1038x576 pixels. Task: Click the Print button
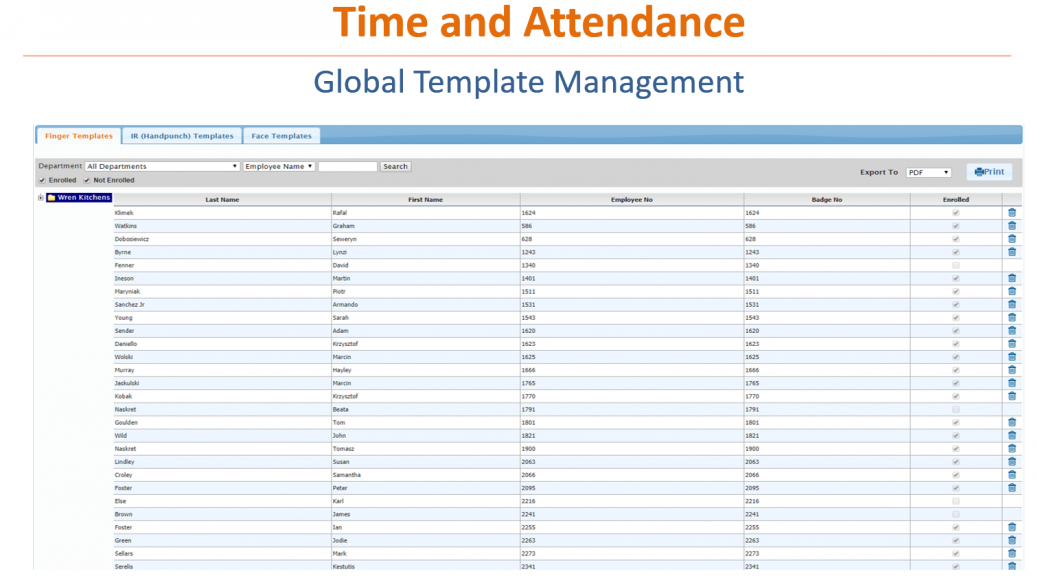(x=989, y=172)
